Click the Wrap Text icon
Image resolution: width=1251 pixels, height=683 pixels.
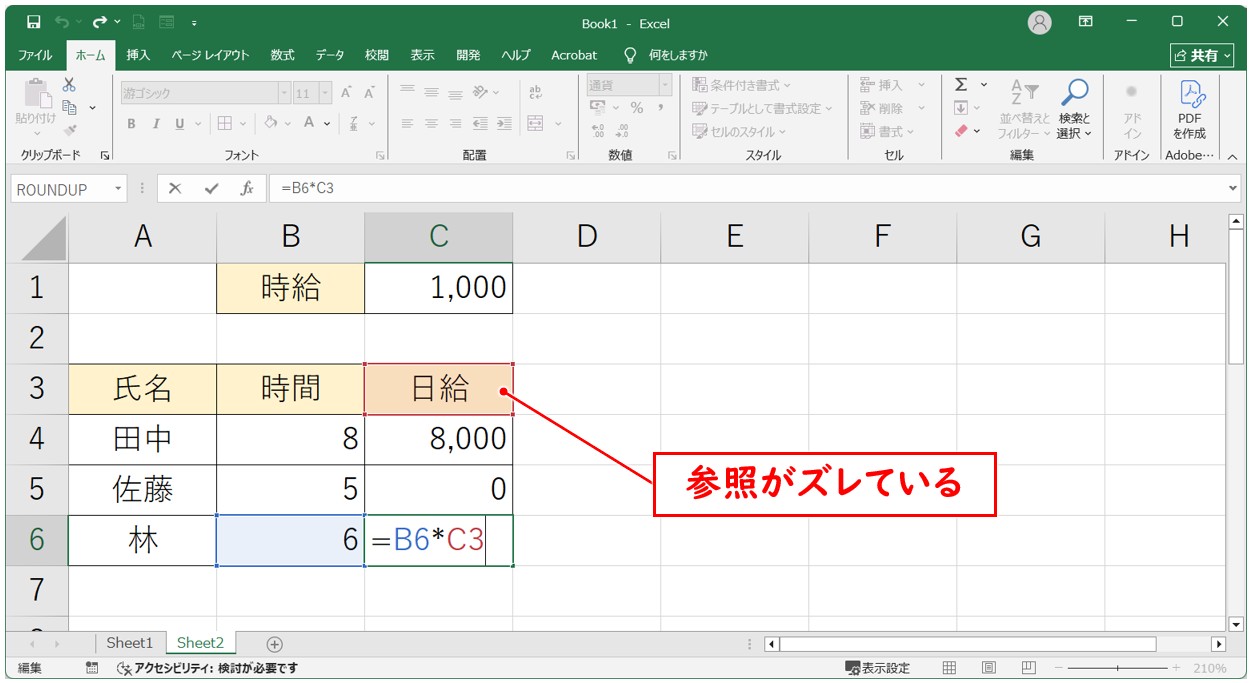(535, 93)
